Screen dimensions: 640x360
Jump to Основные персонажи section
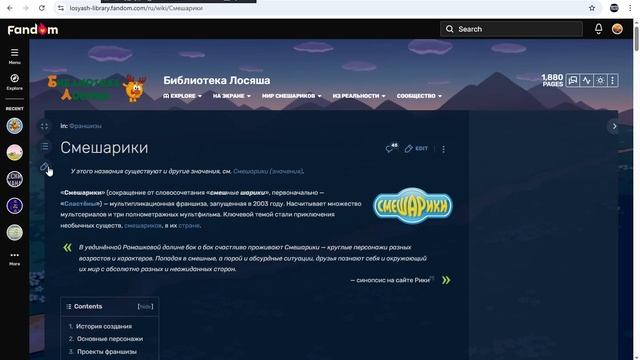point(110,339)
